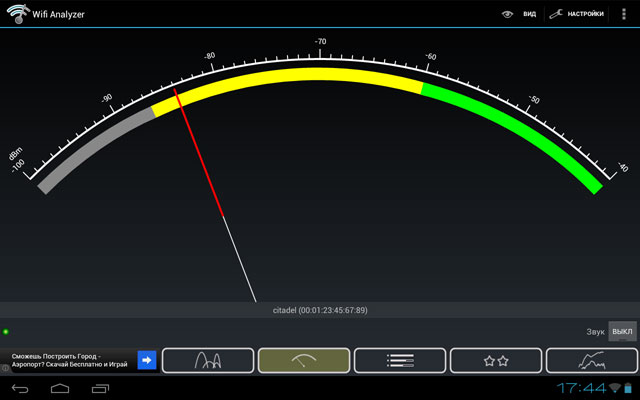Tap the green scan status indicator dot
This screenshot has width=640, height=400.
6,331
